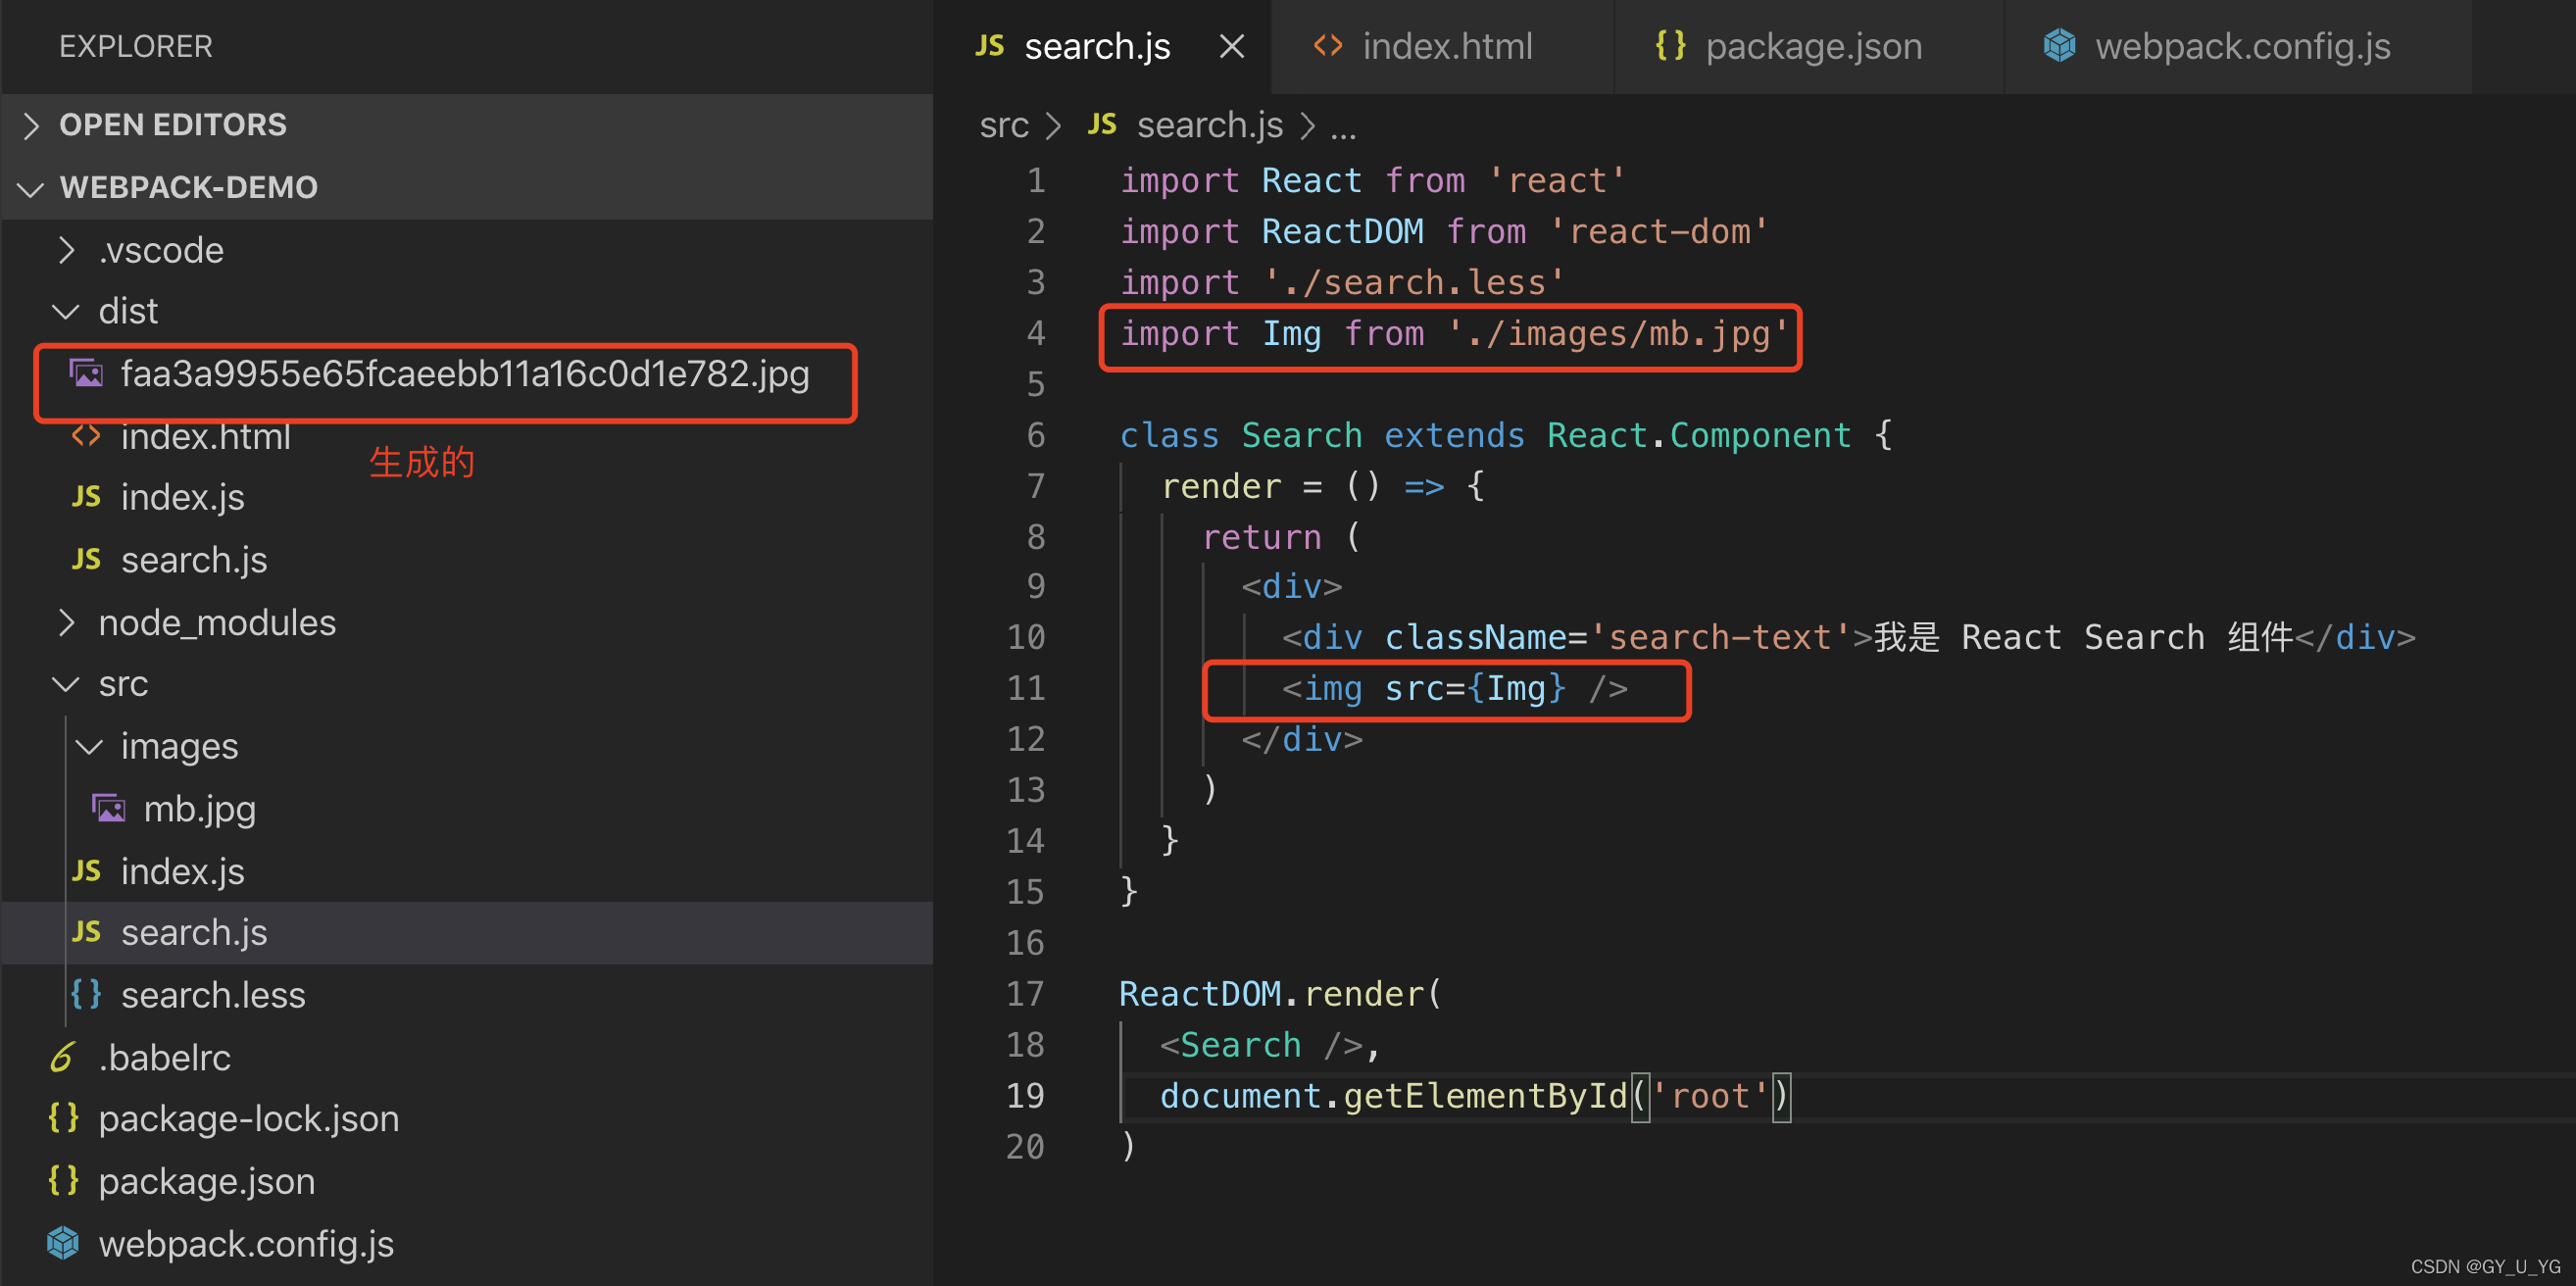Click the JSON icon beside explorer package.json
This screenshot has width=2576, height=1286.
pos(64,1181)
